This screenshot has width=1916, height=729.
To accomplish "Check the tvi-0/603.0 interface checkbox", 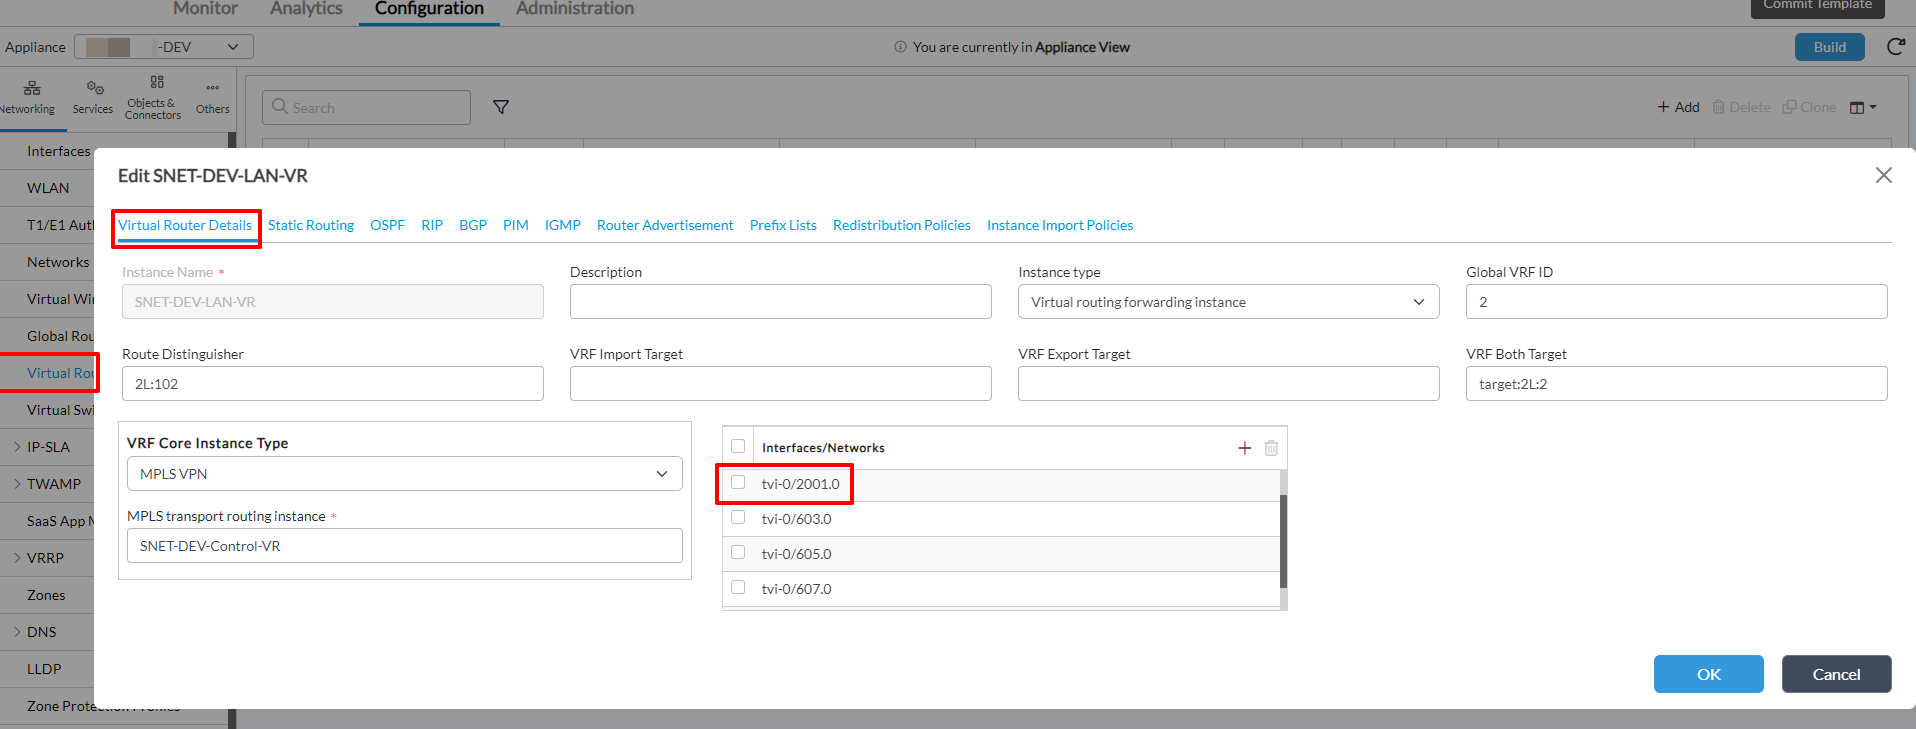I will (738, 517).
